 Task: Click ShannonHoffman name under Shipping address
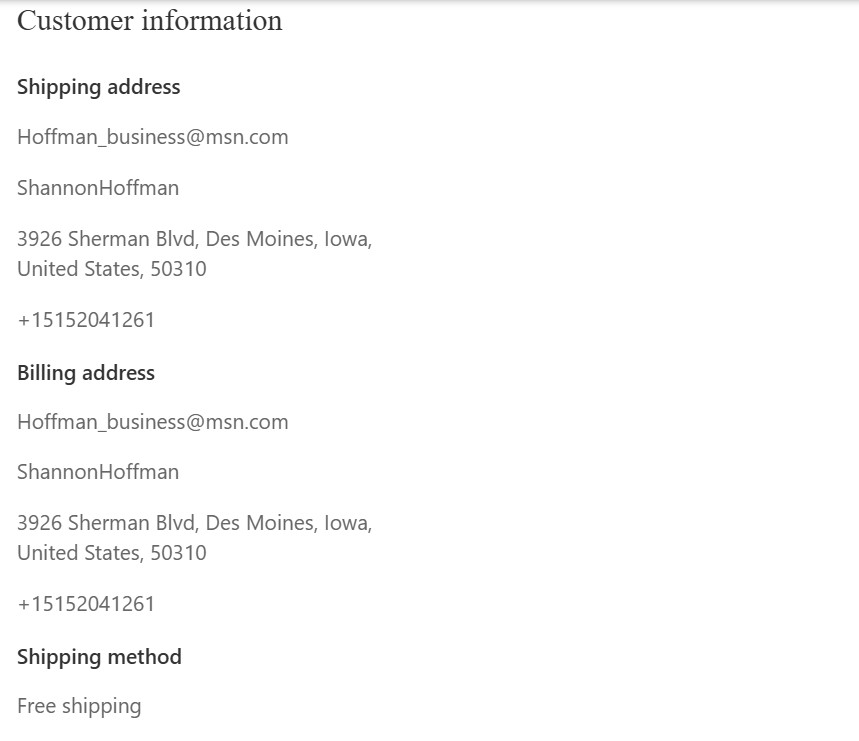tap(98, 188)
